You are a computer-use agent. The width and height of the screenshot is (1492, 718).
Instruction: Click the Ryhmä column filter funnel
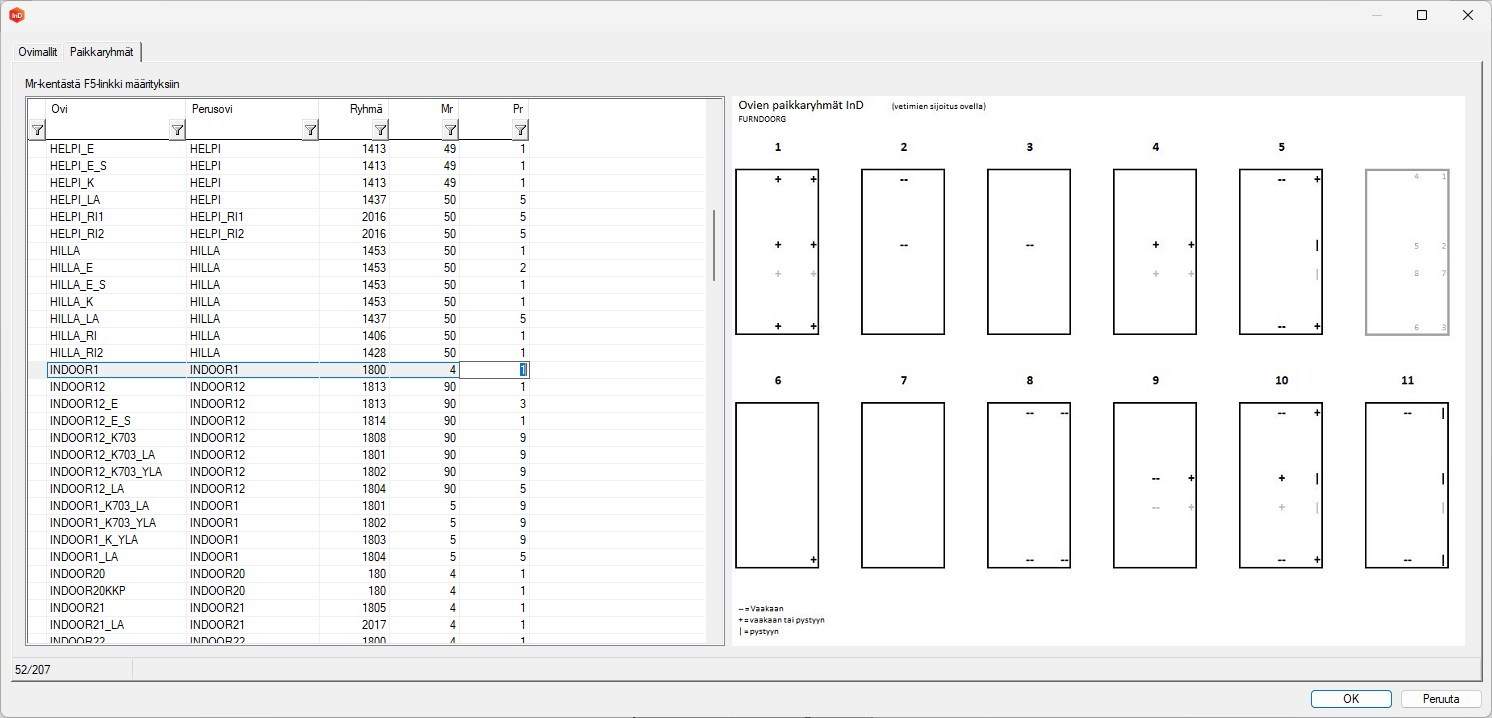[380, 130]
